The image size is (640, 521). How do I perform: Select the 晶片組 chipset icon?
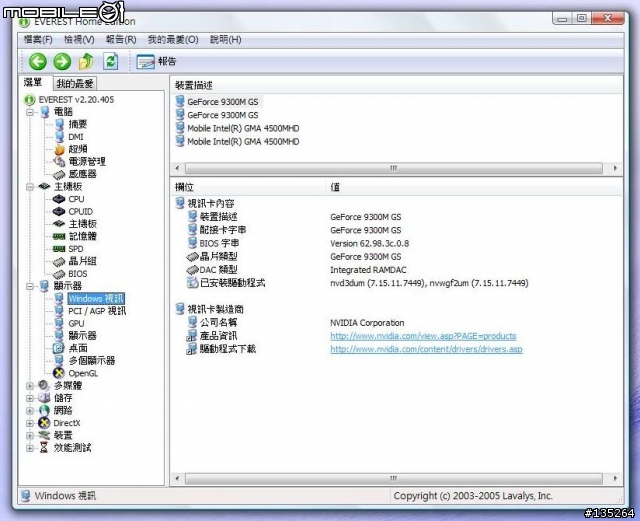[59, 261]
